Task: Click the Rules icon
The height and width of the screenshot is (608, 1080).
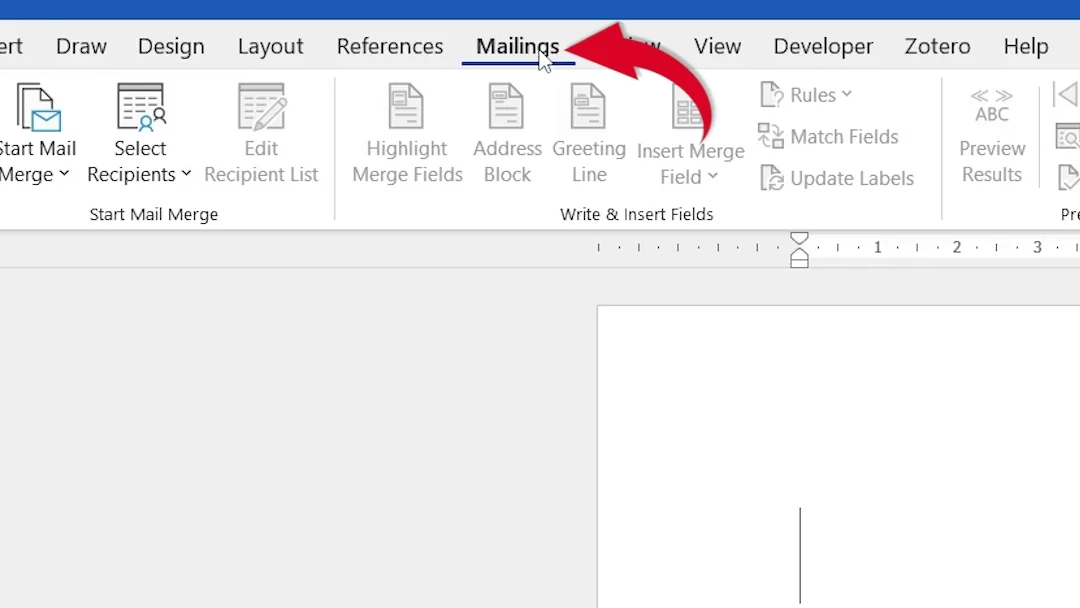Action: coord(771,94)
